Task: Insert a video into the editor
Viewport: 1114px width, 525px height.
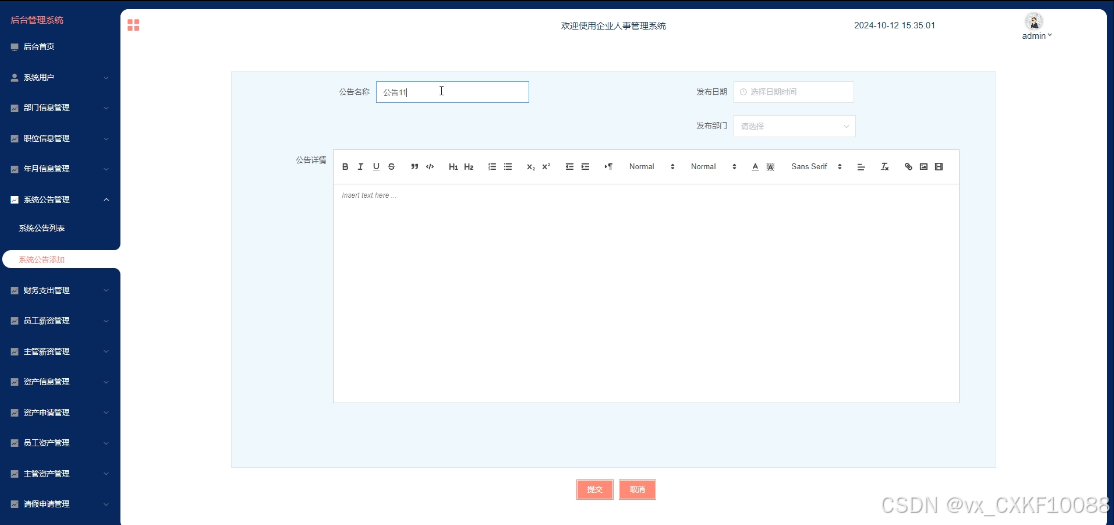Action: (x=939, y=167)
